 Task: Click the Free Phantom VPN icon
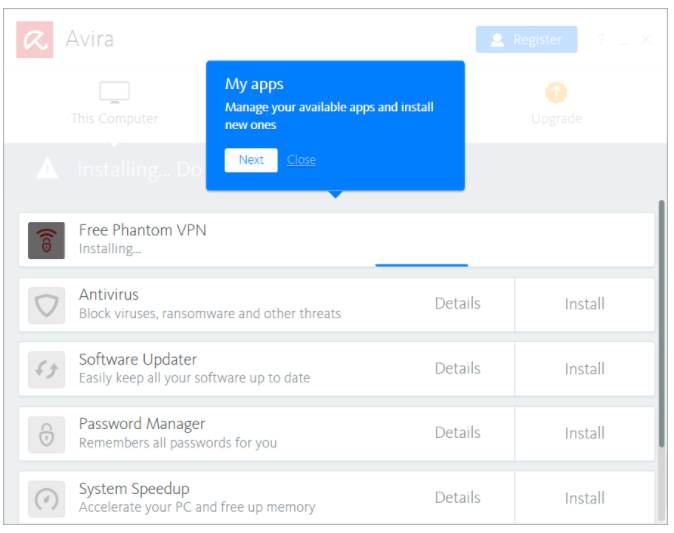click(46, 240)
